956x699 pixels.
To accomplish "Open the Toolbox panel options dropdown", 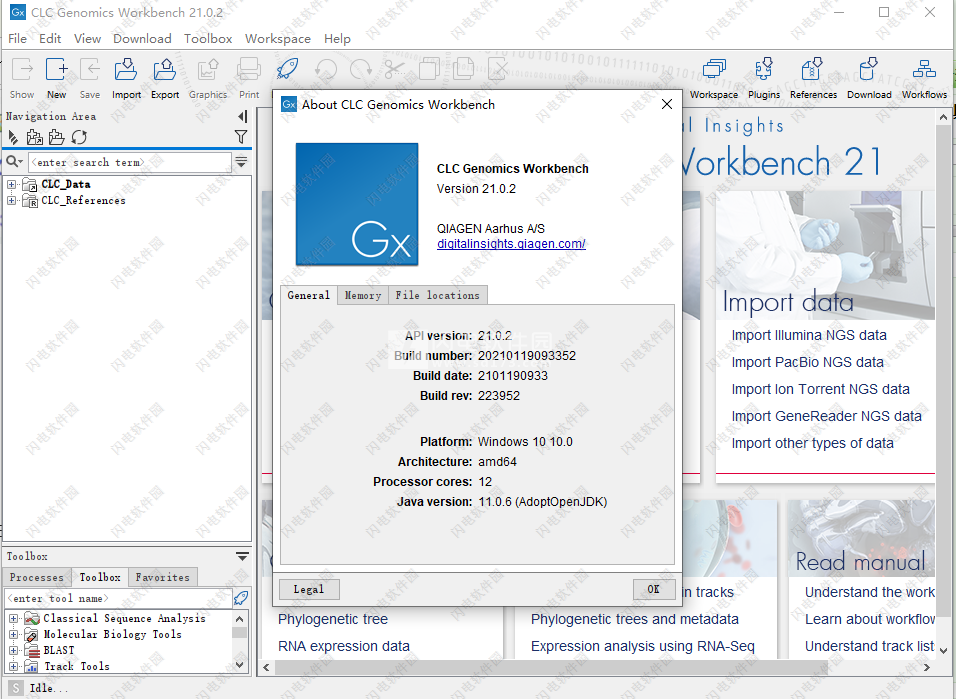I will click(242, 557).
